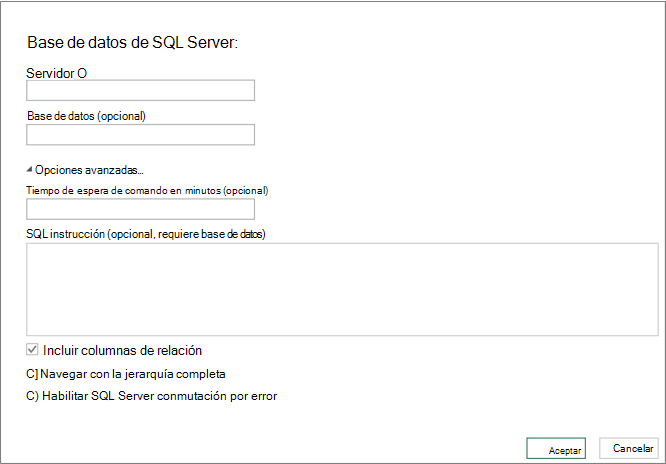Click the "Base de datos de SQL Server" heading
Viewport: 666px width, 464px height.
pos(132,42)
